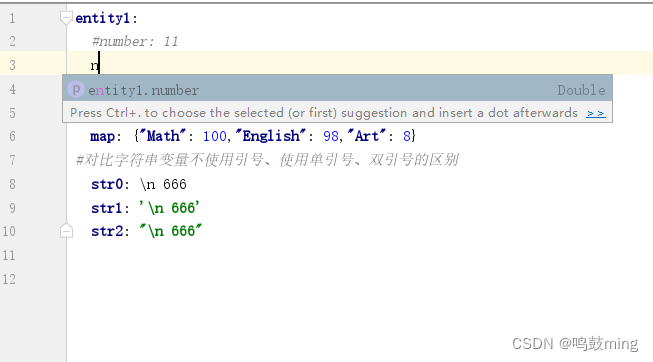The image size is (653, 362).
Task: Click the fold end marker on line 10
Action: click(66, 231)
